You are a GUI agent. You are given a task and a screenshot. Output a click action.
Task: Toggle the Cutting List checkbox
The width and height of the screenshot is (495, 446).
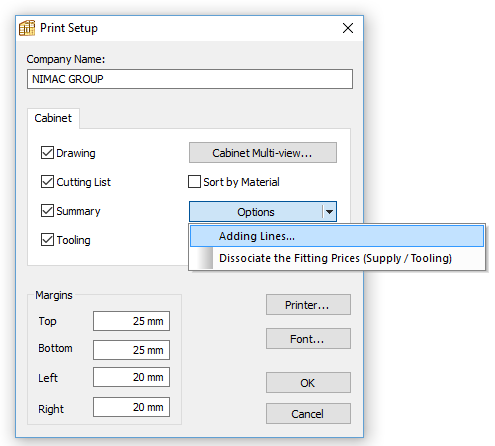(x=47, y=182)
